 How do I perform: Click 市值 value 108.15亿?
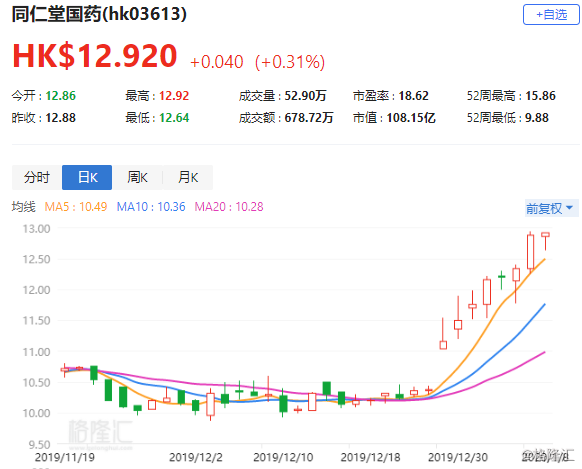[x=411, y=118]
